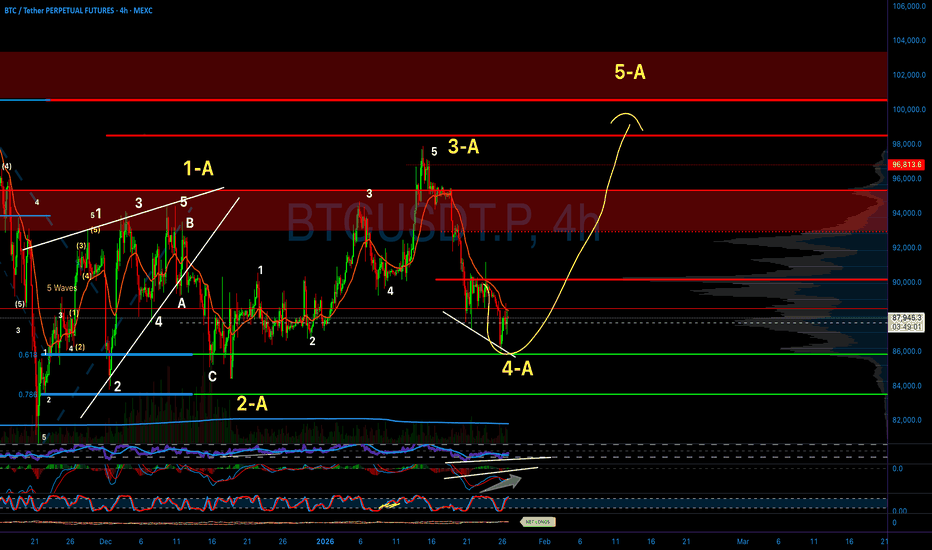Screen dimensions: 932x550
Task: Click the 104,000.0 price axis label
Action: point(909,40)
